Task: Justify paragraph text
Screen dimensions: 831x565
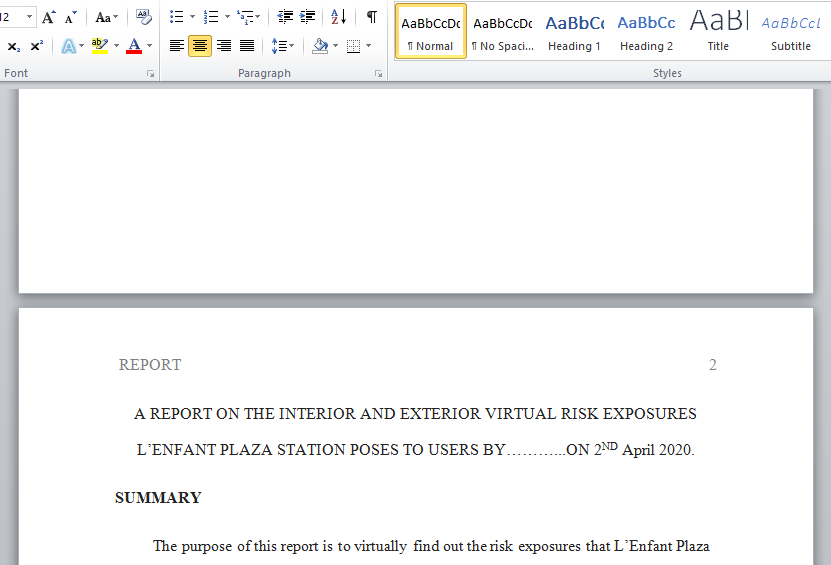Action: coord(247,46)
